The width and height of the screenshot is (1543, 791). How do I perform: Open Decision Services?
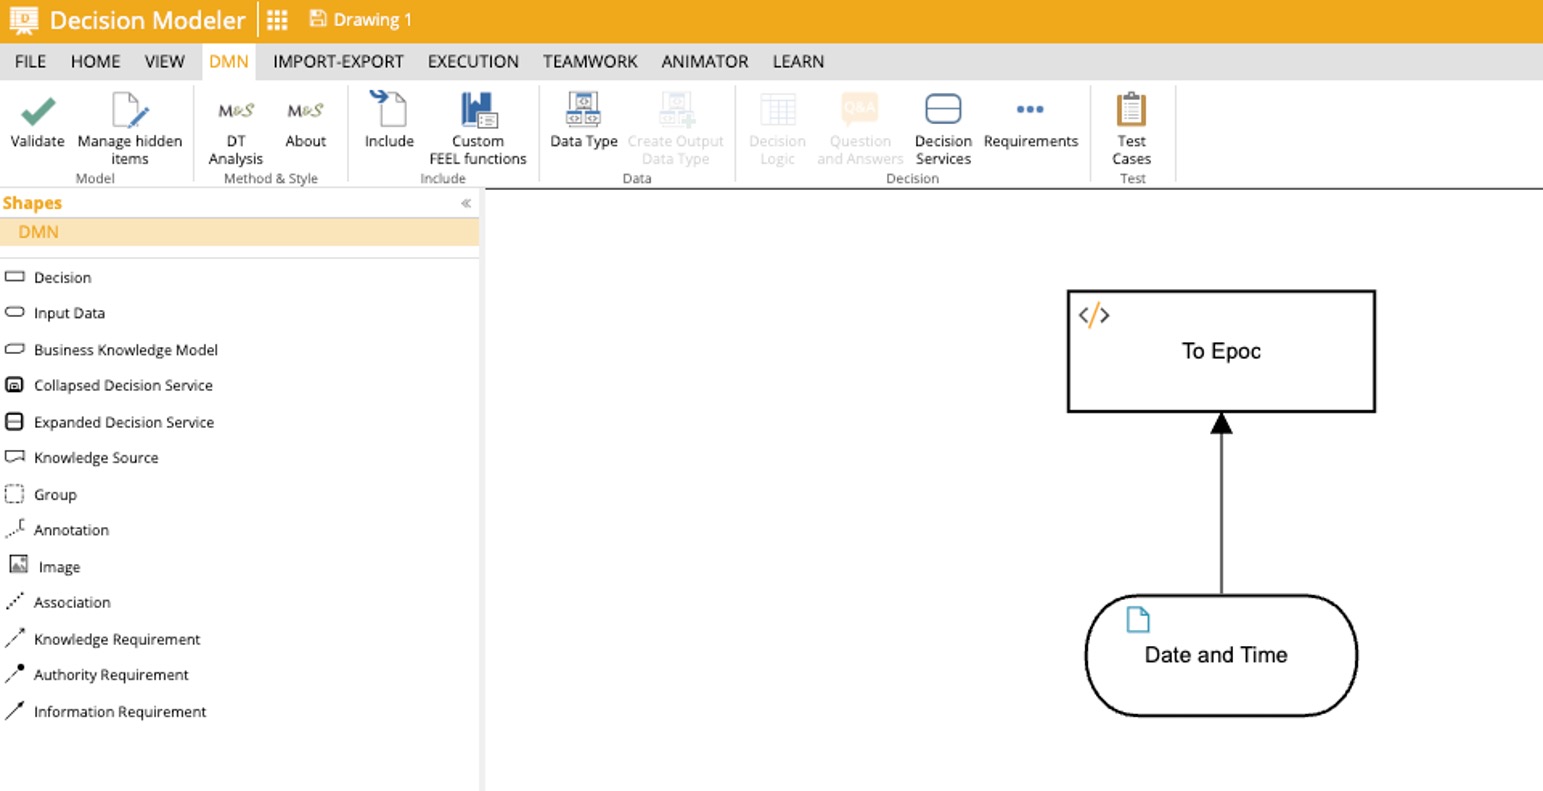[943, 110]
